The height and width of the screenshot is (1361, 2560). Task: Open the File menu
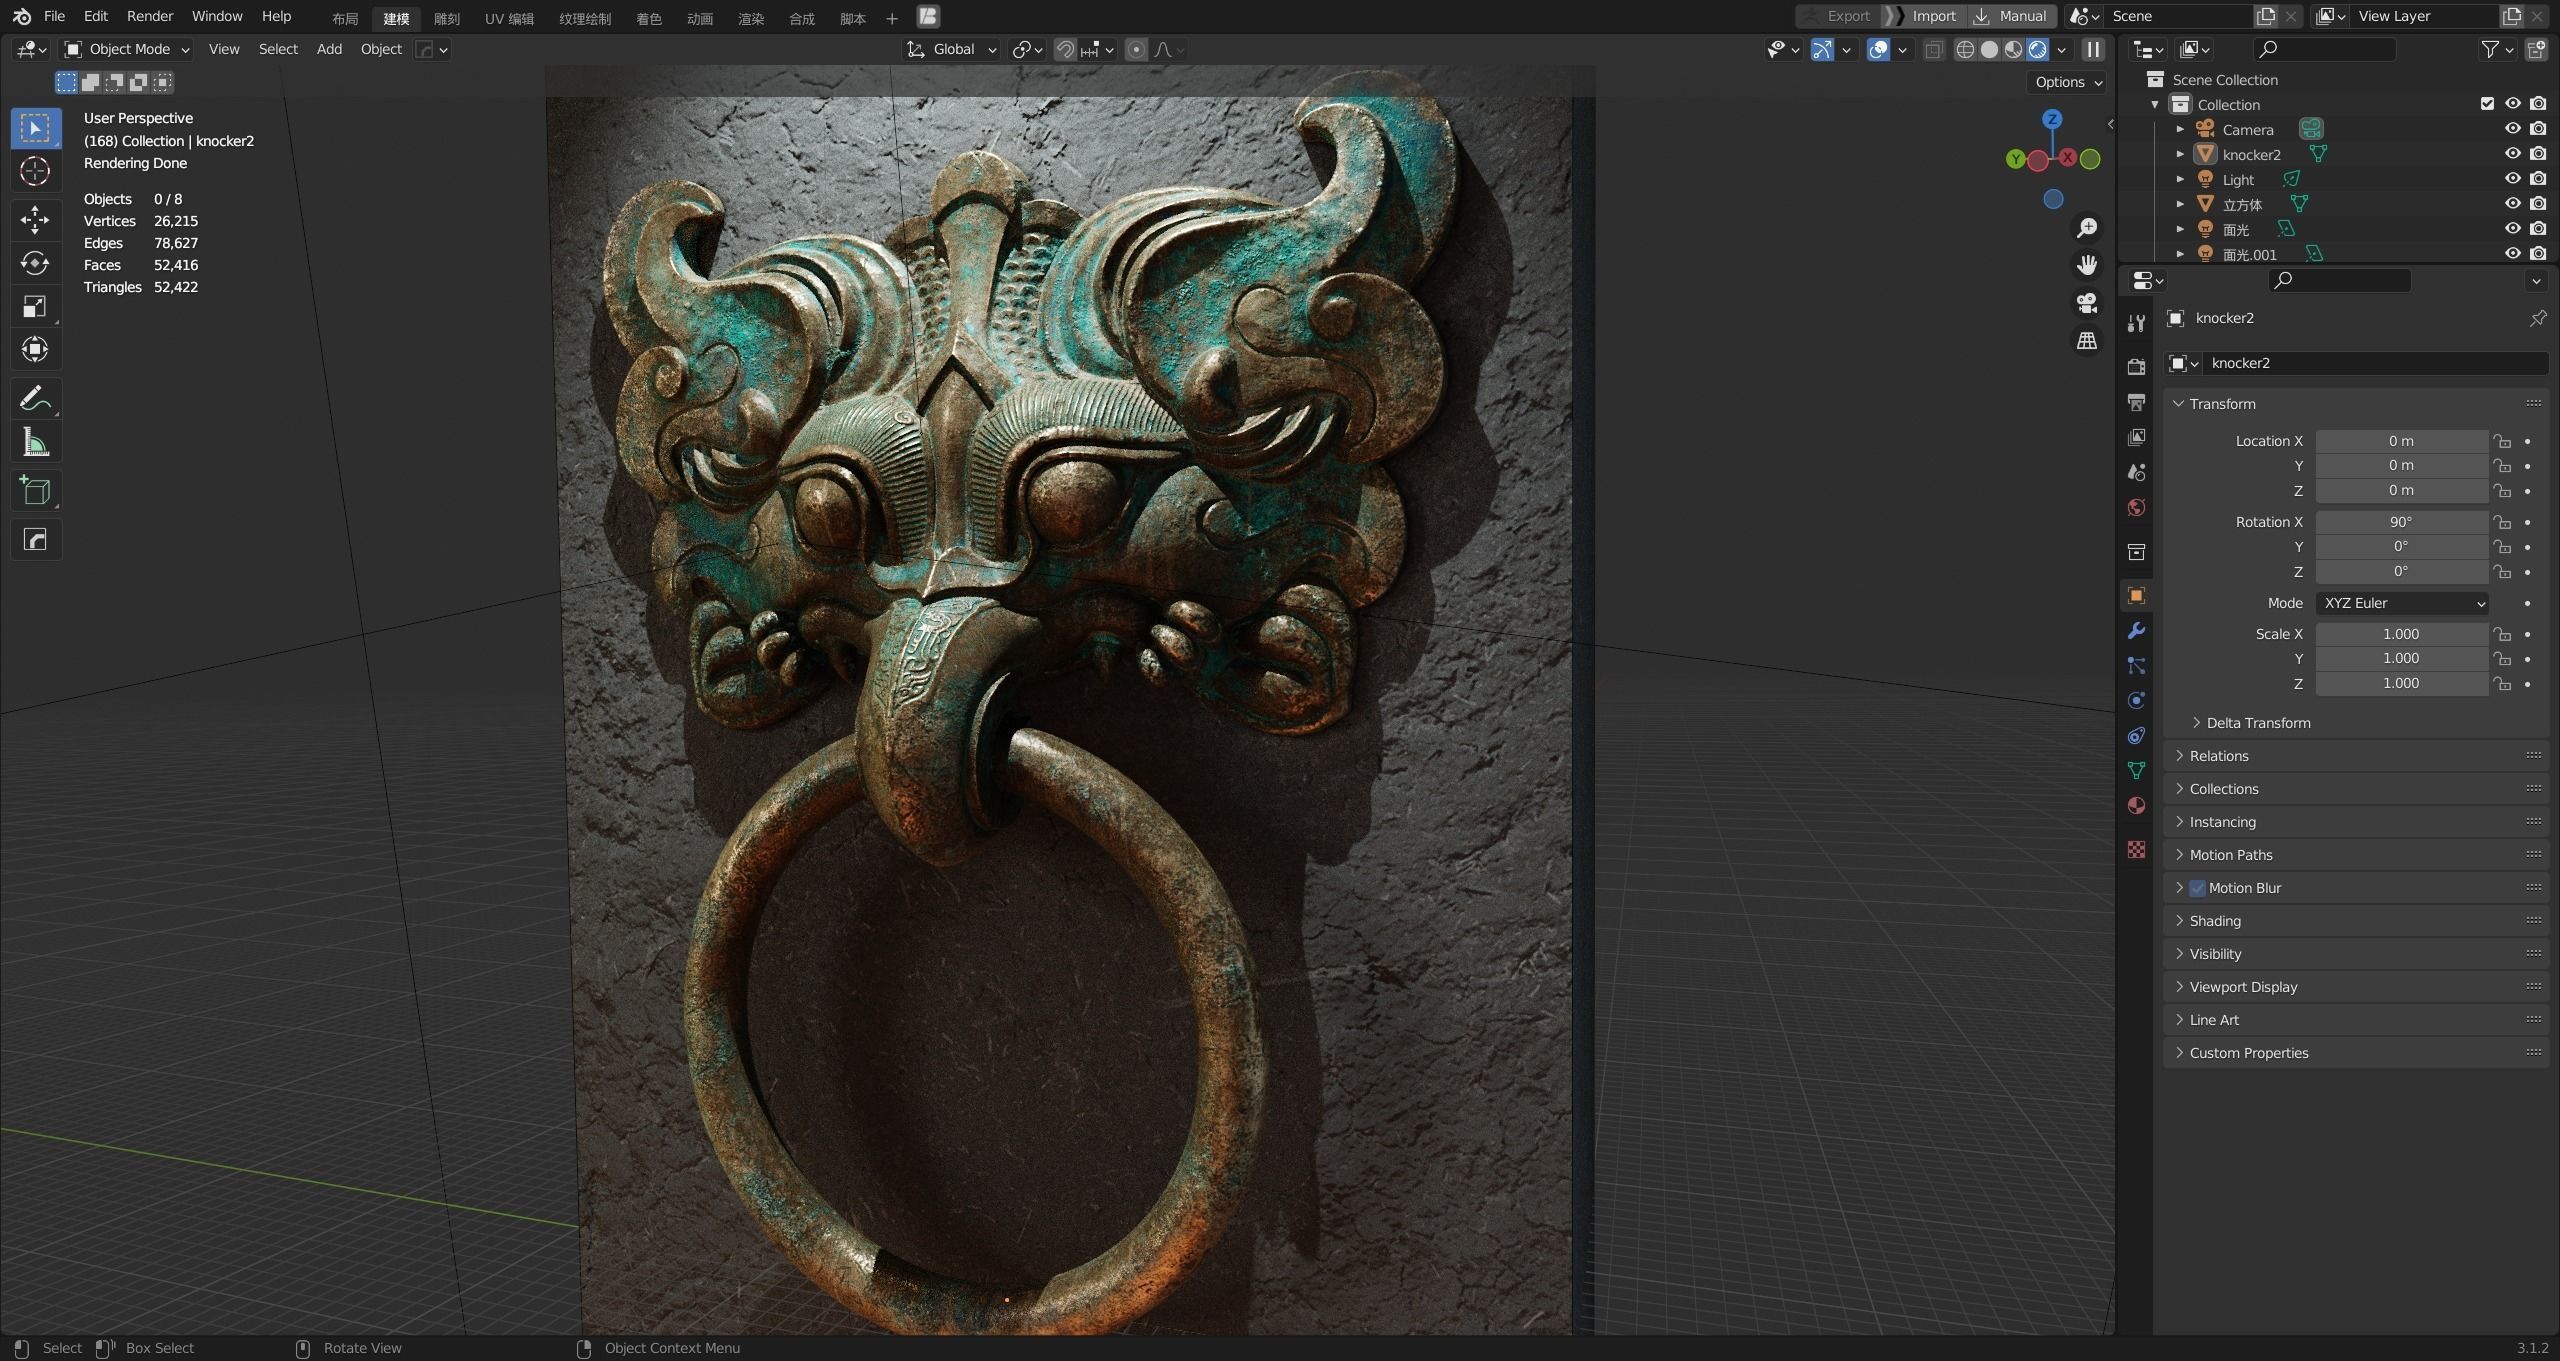(54, 16)
